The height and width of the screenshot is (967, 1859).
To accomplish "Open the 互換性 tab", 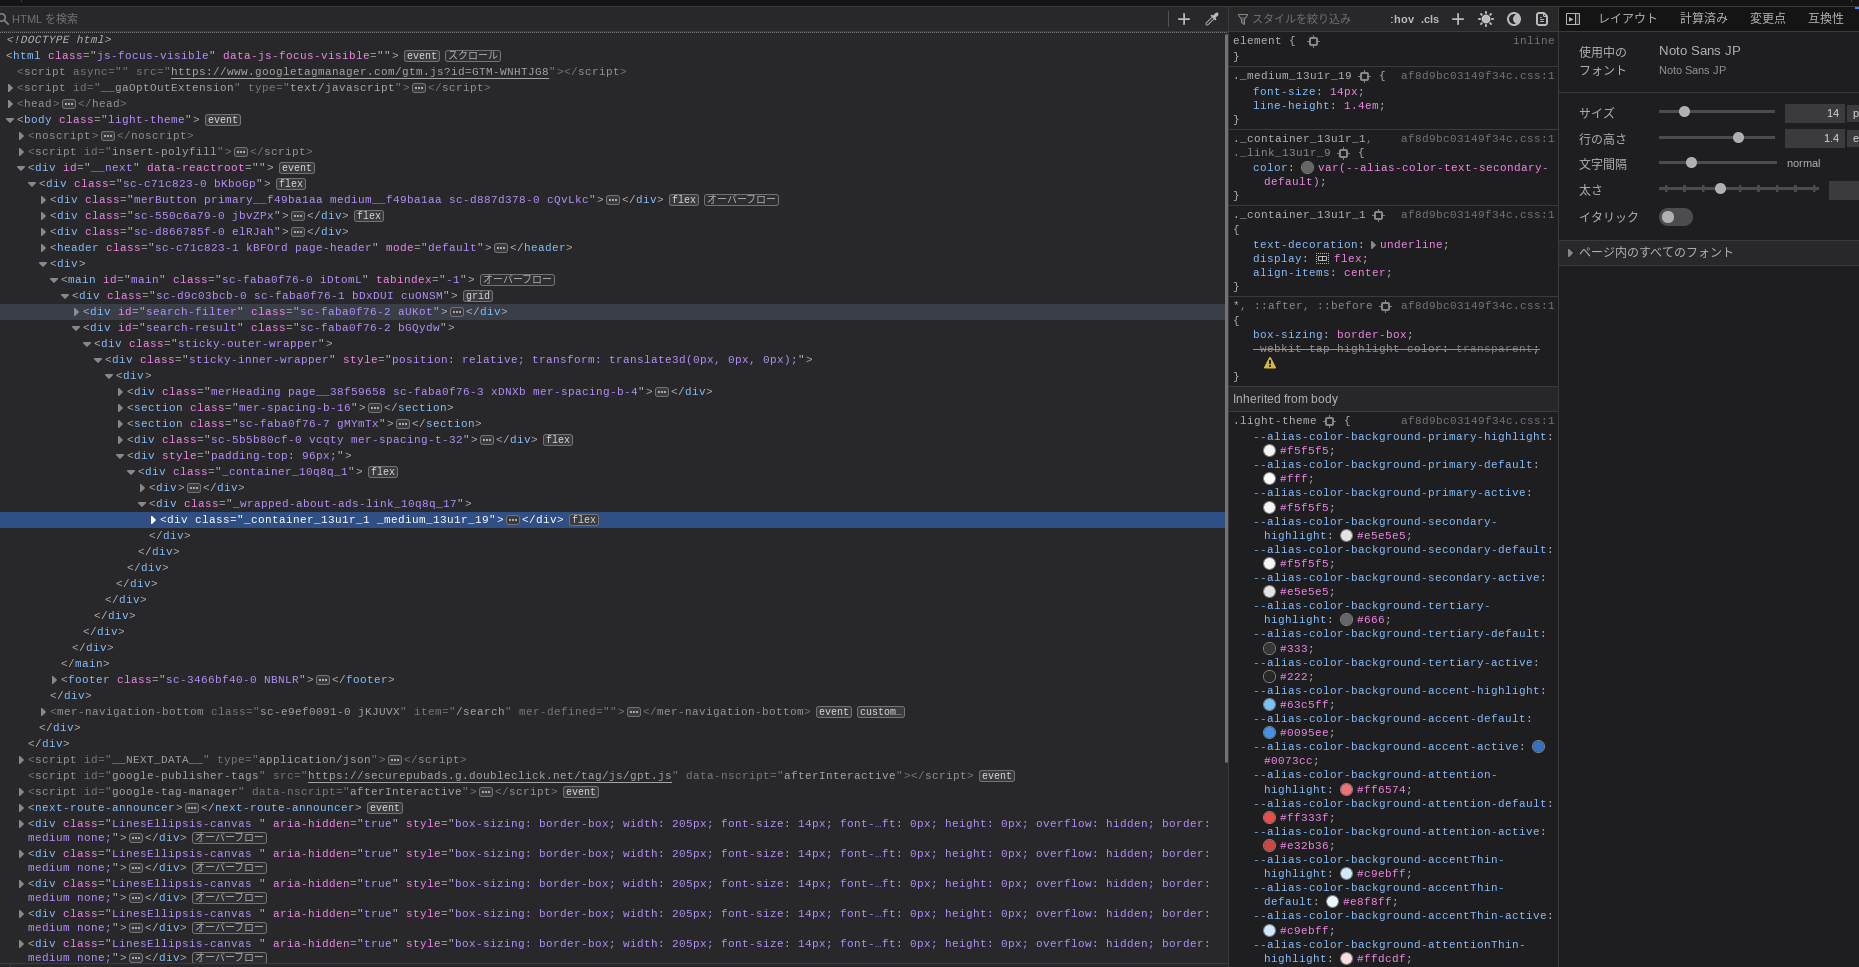I will coord(1826,18).
